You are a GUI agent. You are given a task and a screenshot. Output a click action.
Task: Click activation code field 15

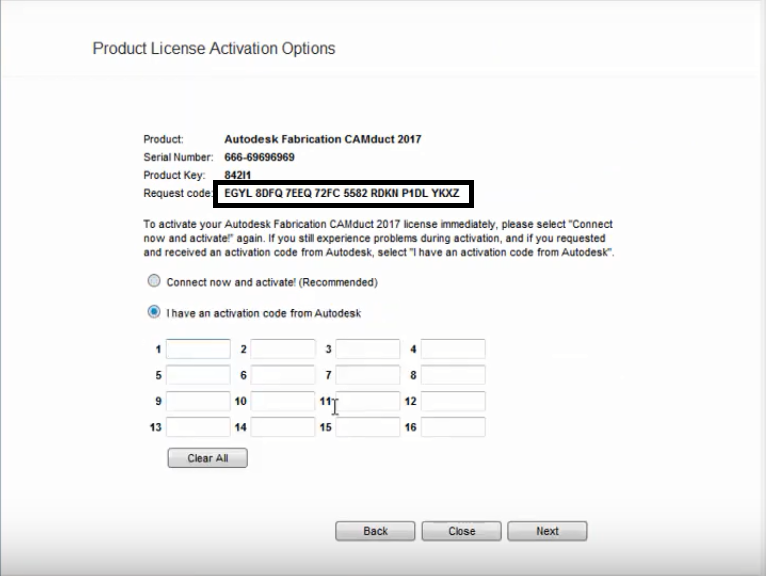click(x=368, y=427)
